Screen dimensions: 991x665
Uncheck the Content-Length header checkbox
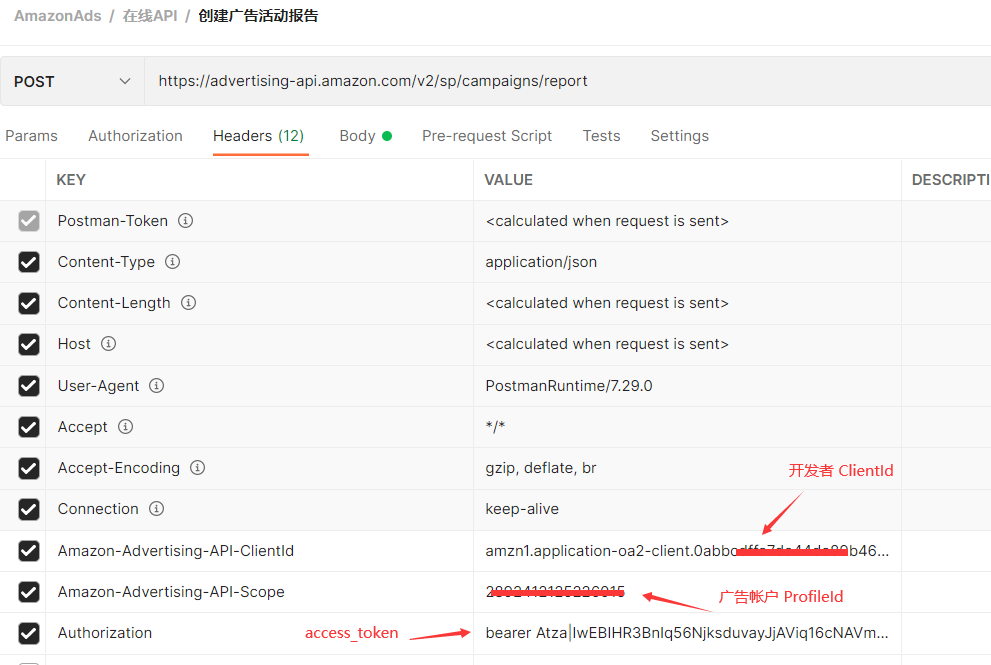(x=29, y=303)
